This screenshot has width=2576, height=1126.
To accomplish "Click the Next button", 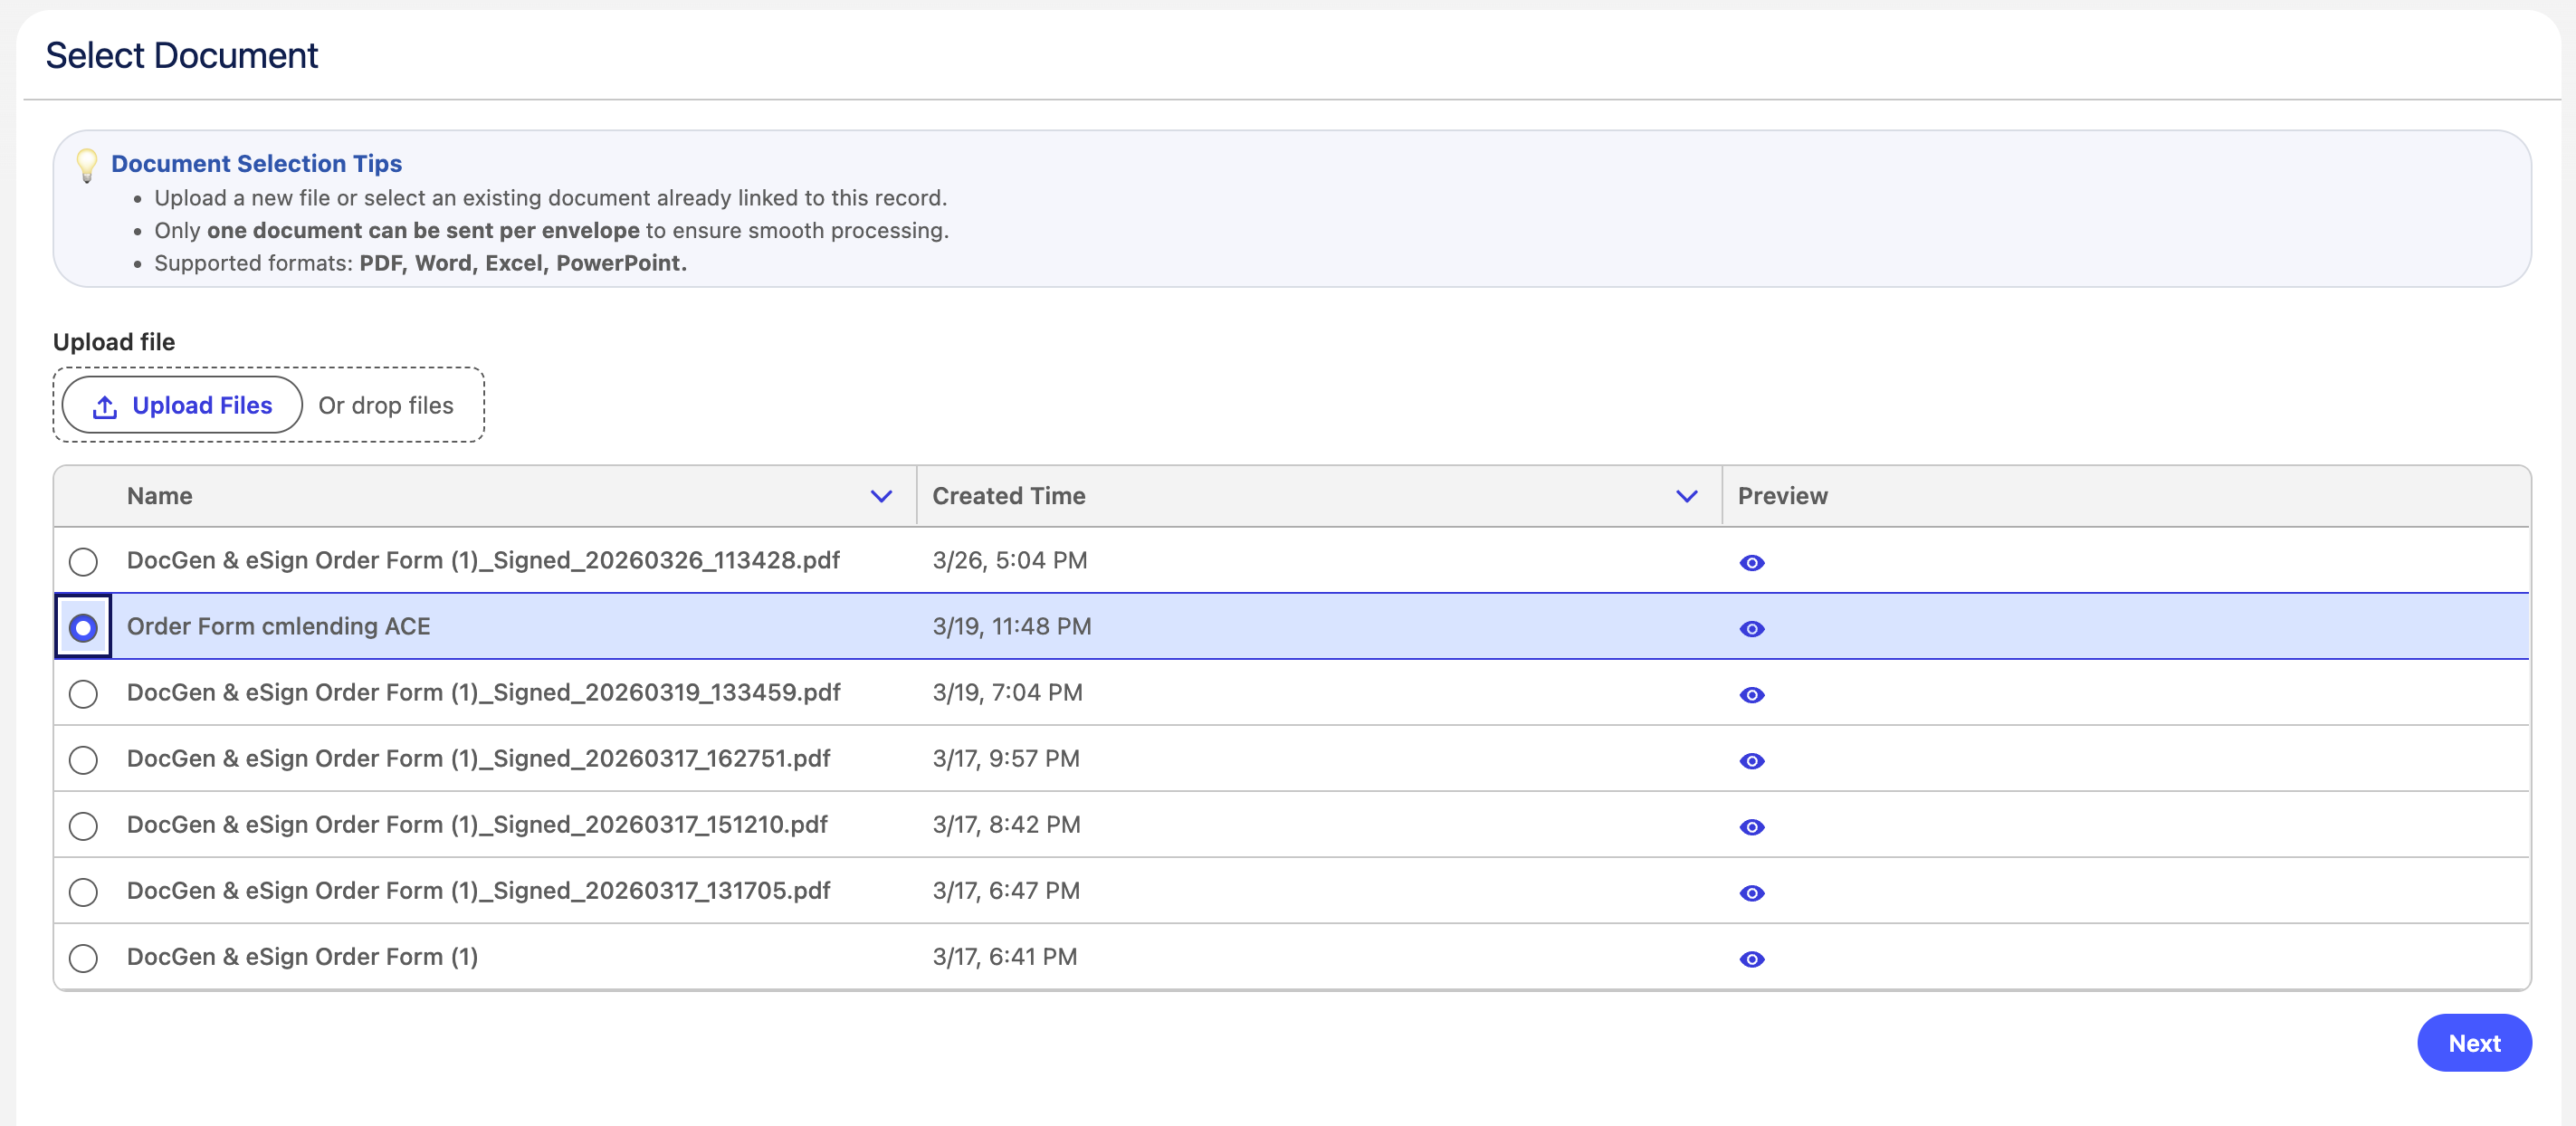I will coord(2474,1042).
